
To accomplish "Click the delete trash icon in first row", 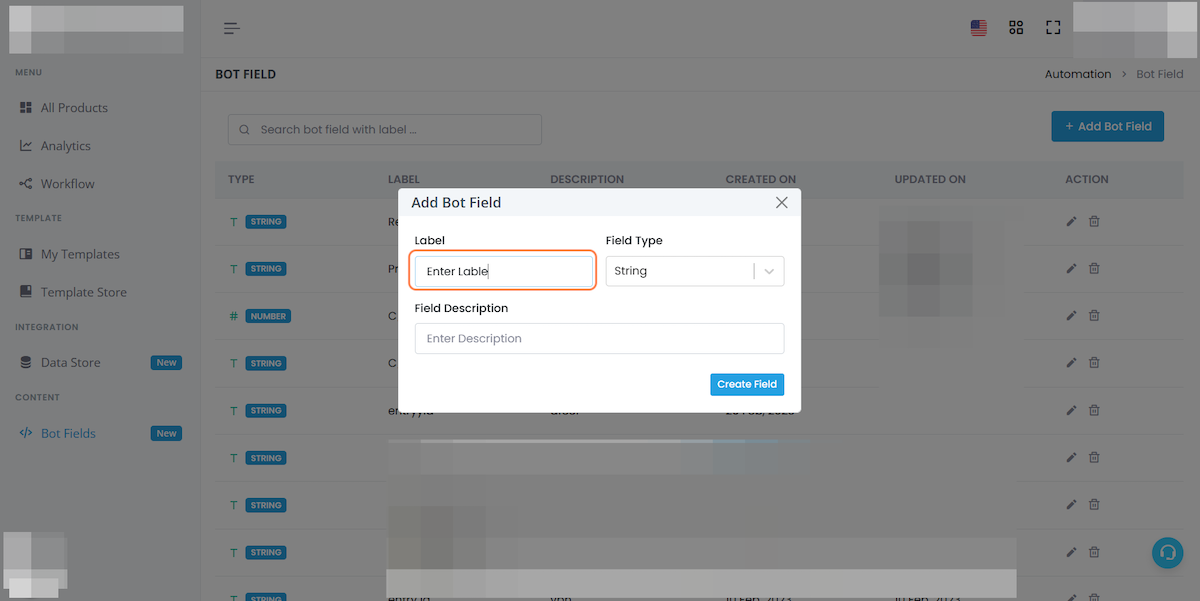I will point(1094,221).
